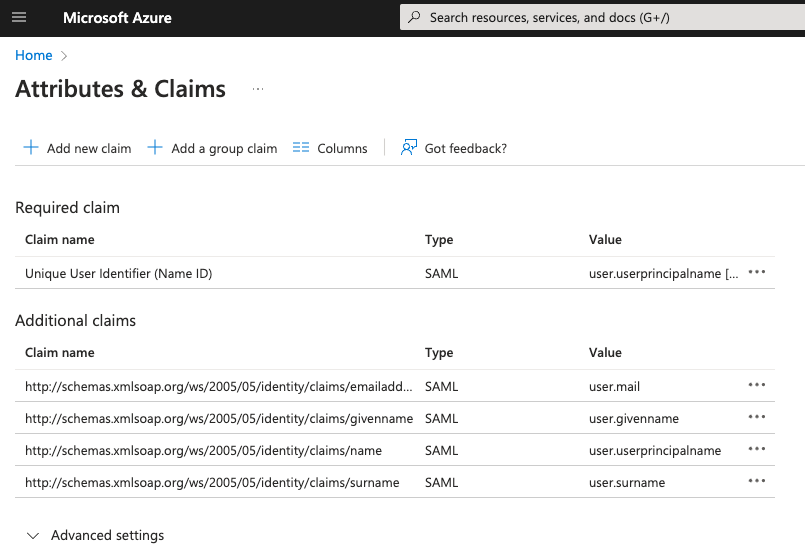805x557 pixels.
Task: Open the givenname claim row
Action: point(218,418)
